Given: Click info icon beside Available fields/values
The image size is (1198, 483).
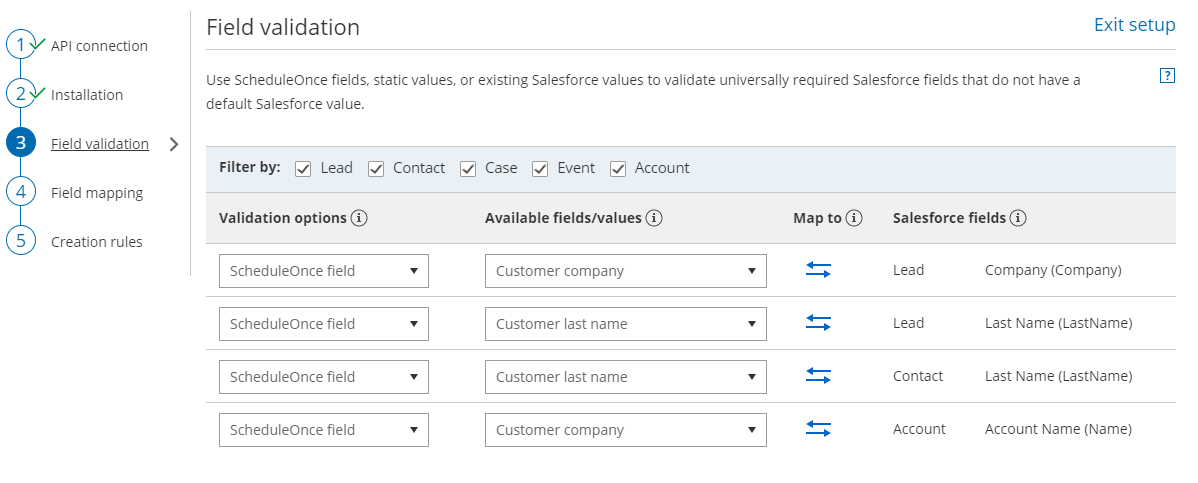Looking at the screenshot, I should click(x=654, y=218).
